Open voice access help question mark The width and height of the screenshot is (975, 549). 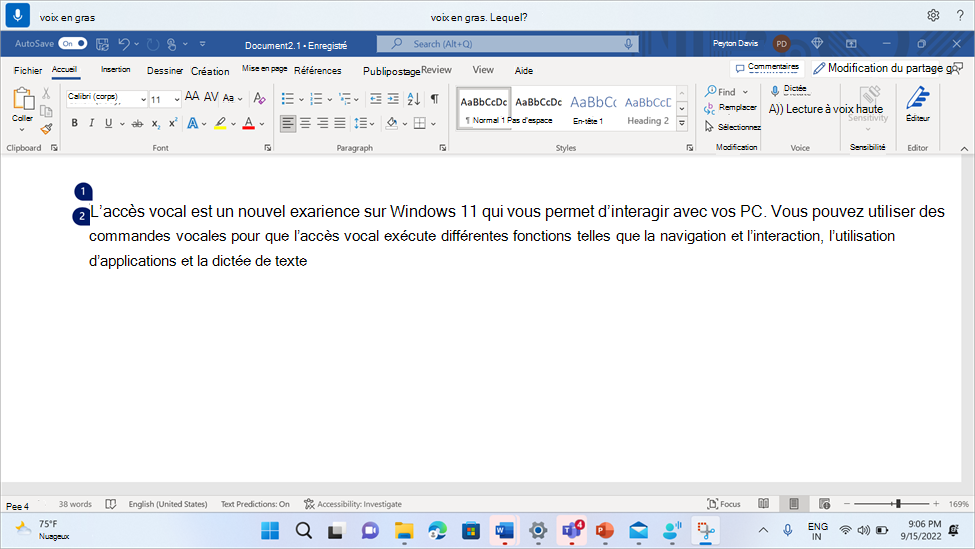pos(959,16)
